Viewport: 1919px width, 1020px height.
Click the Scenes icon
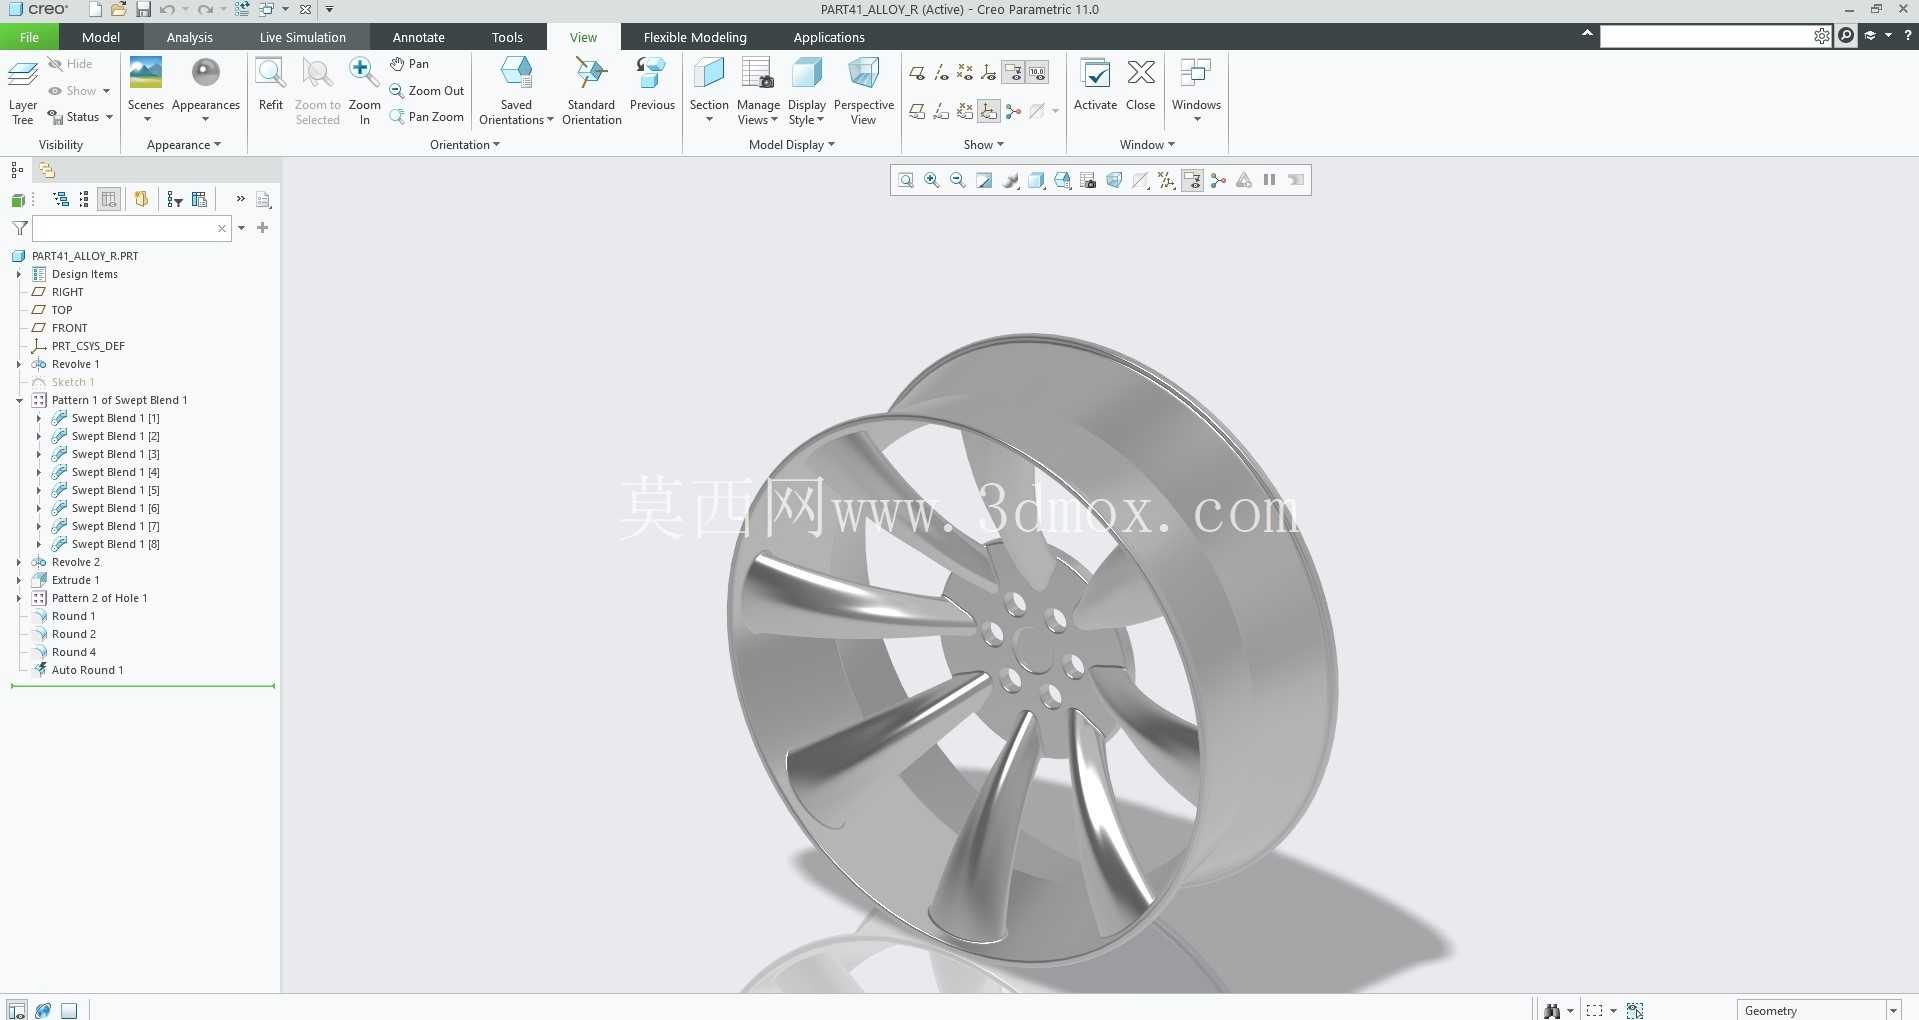146,73
